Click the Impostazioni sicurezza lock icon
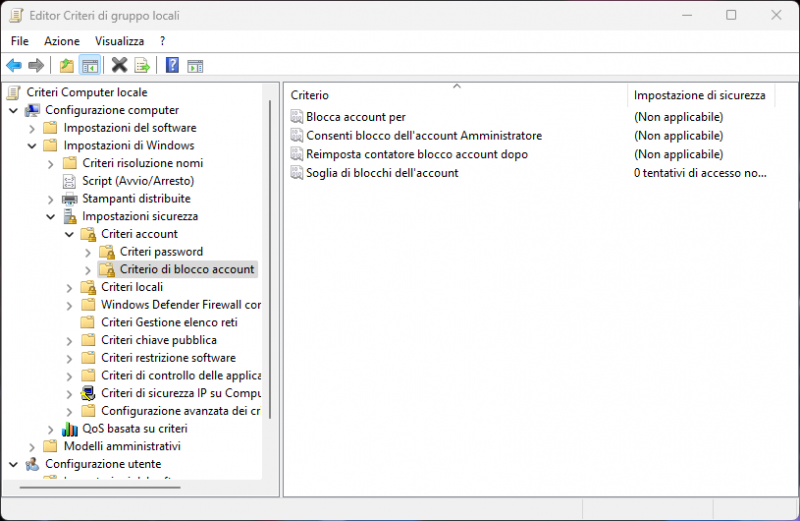This screenshot has width=800, height=521. point(69,216)
